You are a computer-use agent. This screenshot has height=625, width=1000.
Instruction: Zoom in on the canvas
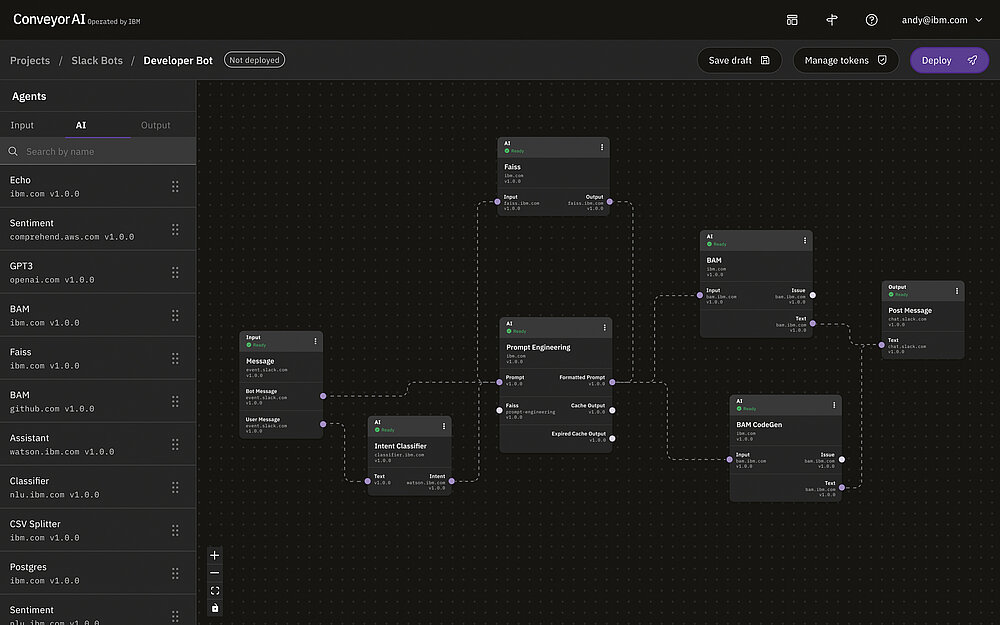click(x=215, y=555)
